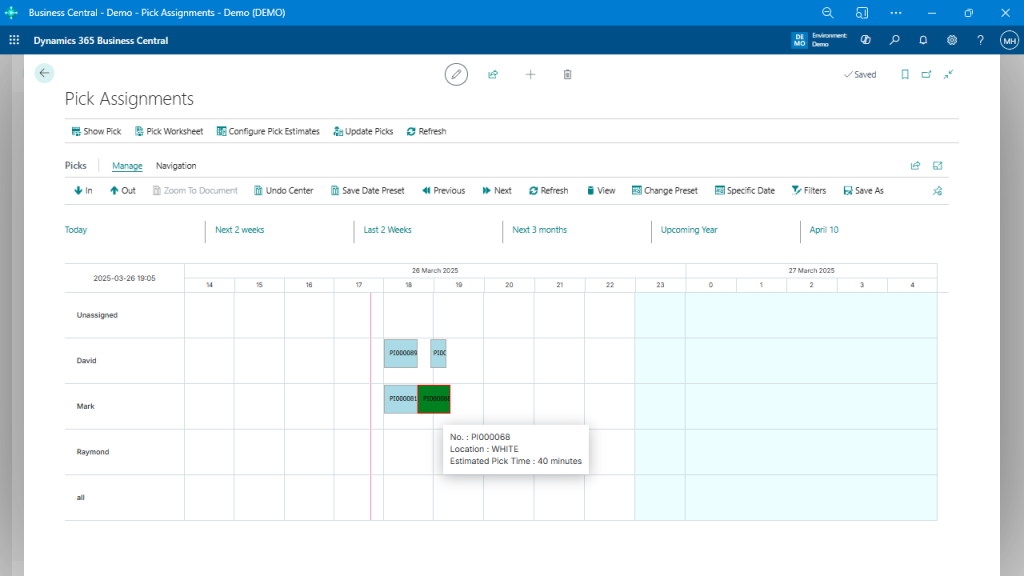Viewport: 1024px width, 576px height.
Task: Select the PI000068 bar in Mark's row
Action: point(433,399)
